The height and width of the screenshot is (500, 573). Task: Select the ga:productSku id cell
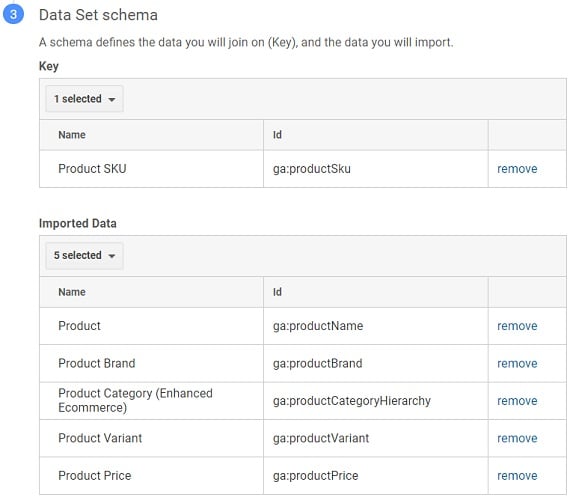click(376, 169)
